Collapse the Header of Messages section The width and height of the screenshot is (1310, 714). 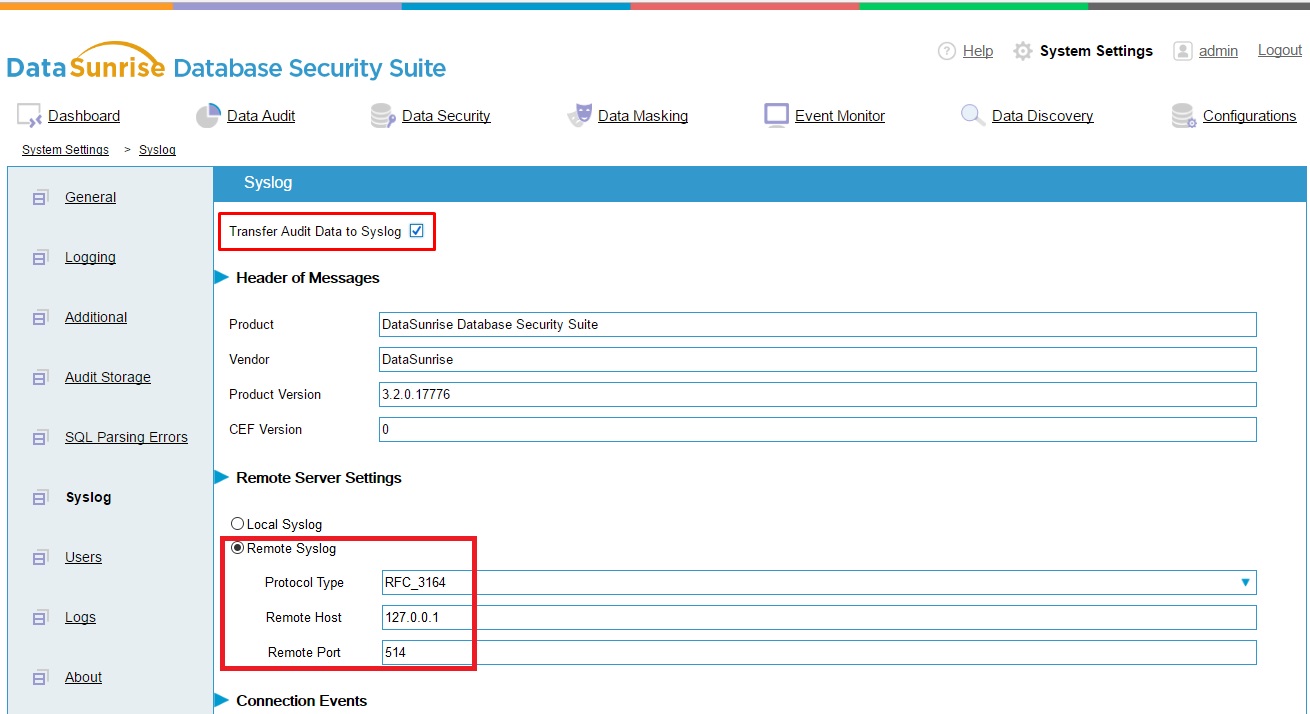tap(223, 278)
